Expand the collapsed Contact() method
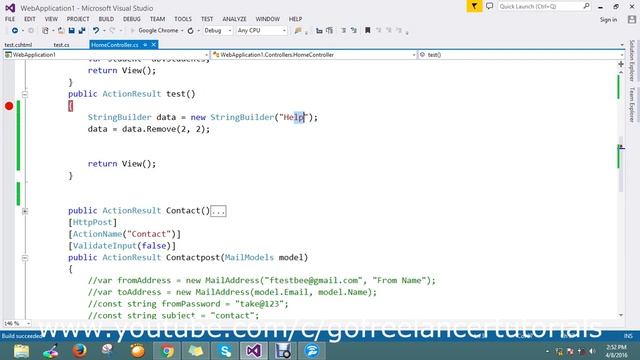Viewport: 640px width, 360px height. [25, 211]
